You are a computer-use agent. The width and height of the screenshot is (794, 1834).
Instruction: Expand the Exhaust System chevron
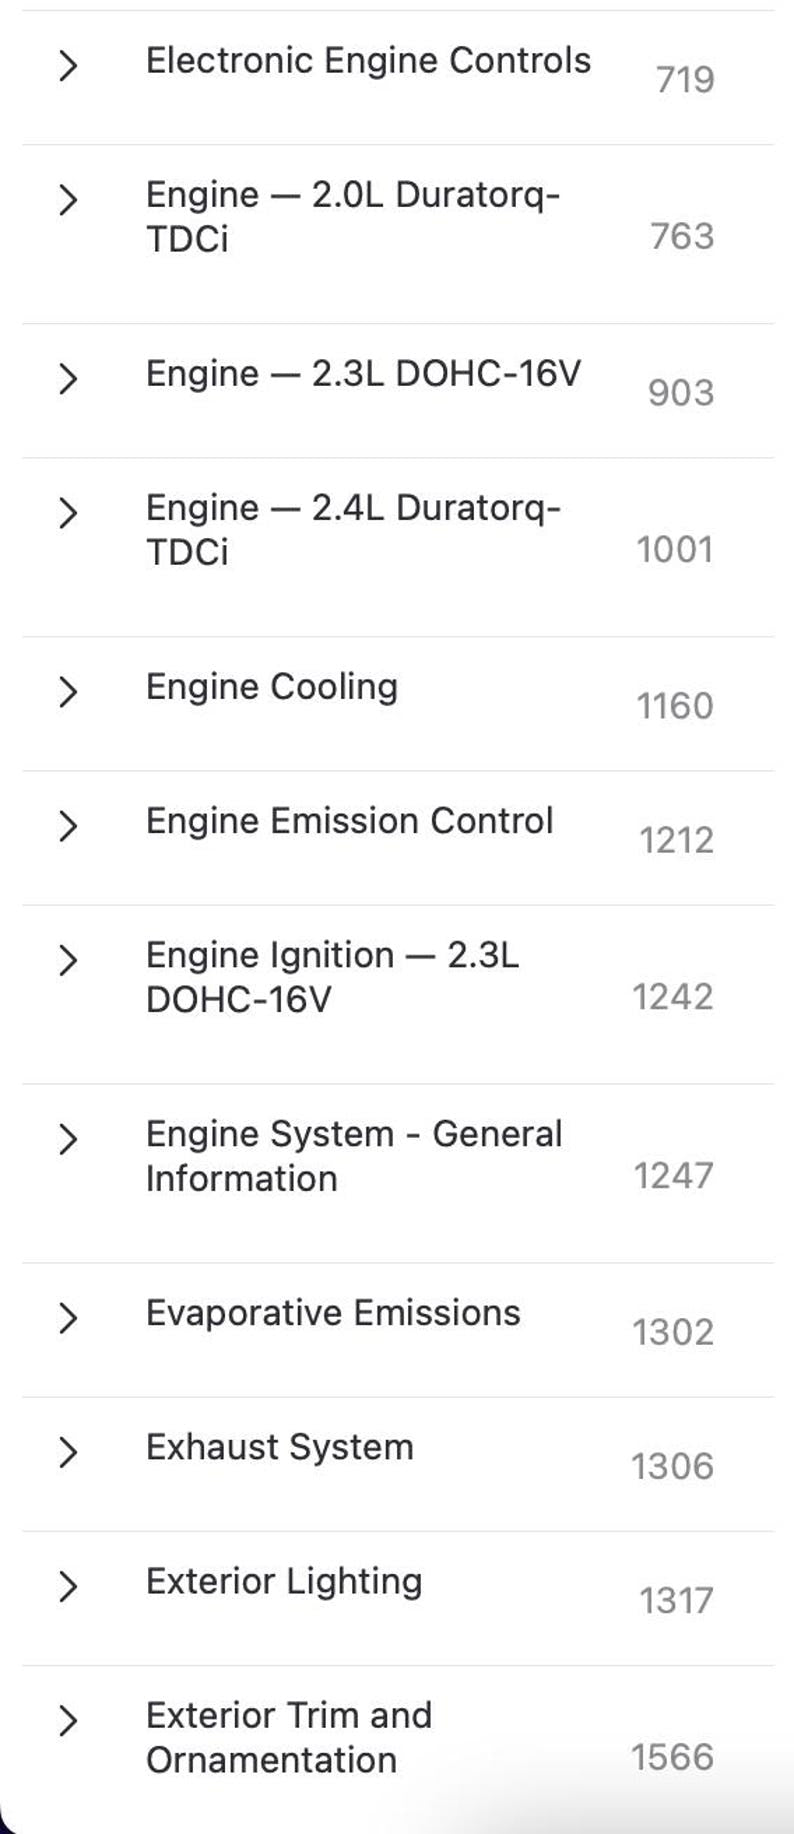[x=67, y=1452]
